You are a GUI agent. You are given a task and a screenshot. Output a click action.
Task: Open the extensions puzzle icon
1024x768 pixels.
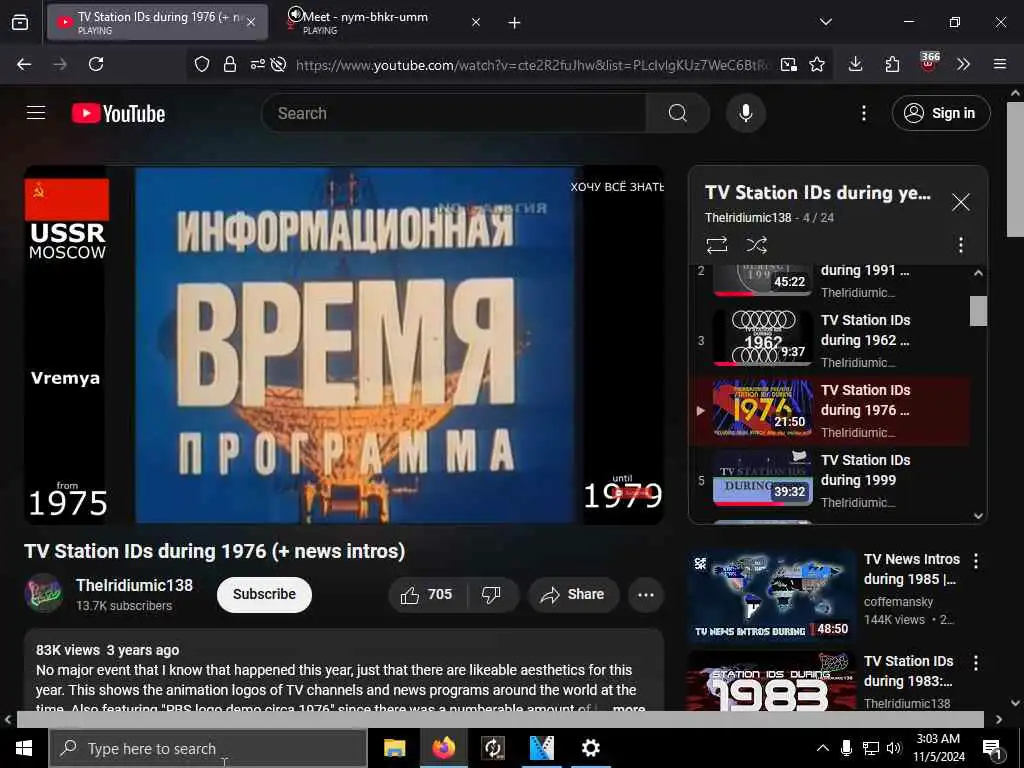892,64
